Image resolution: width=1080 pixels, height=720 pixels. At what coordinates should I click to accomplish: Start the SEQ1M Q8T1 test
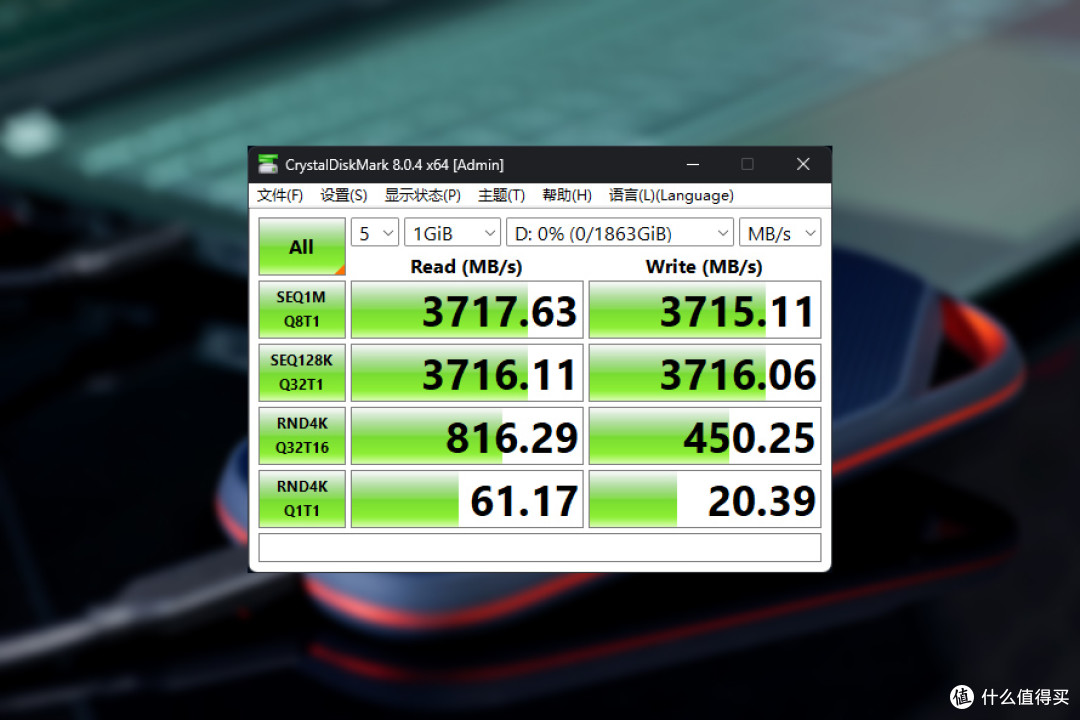click(x=302, y=309)
